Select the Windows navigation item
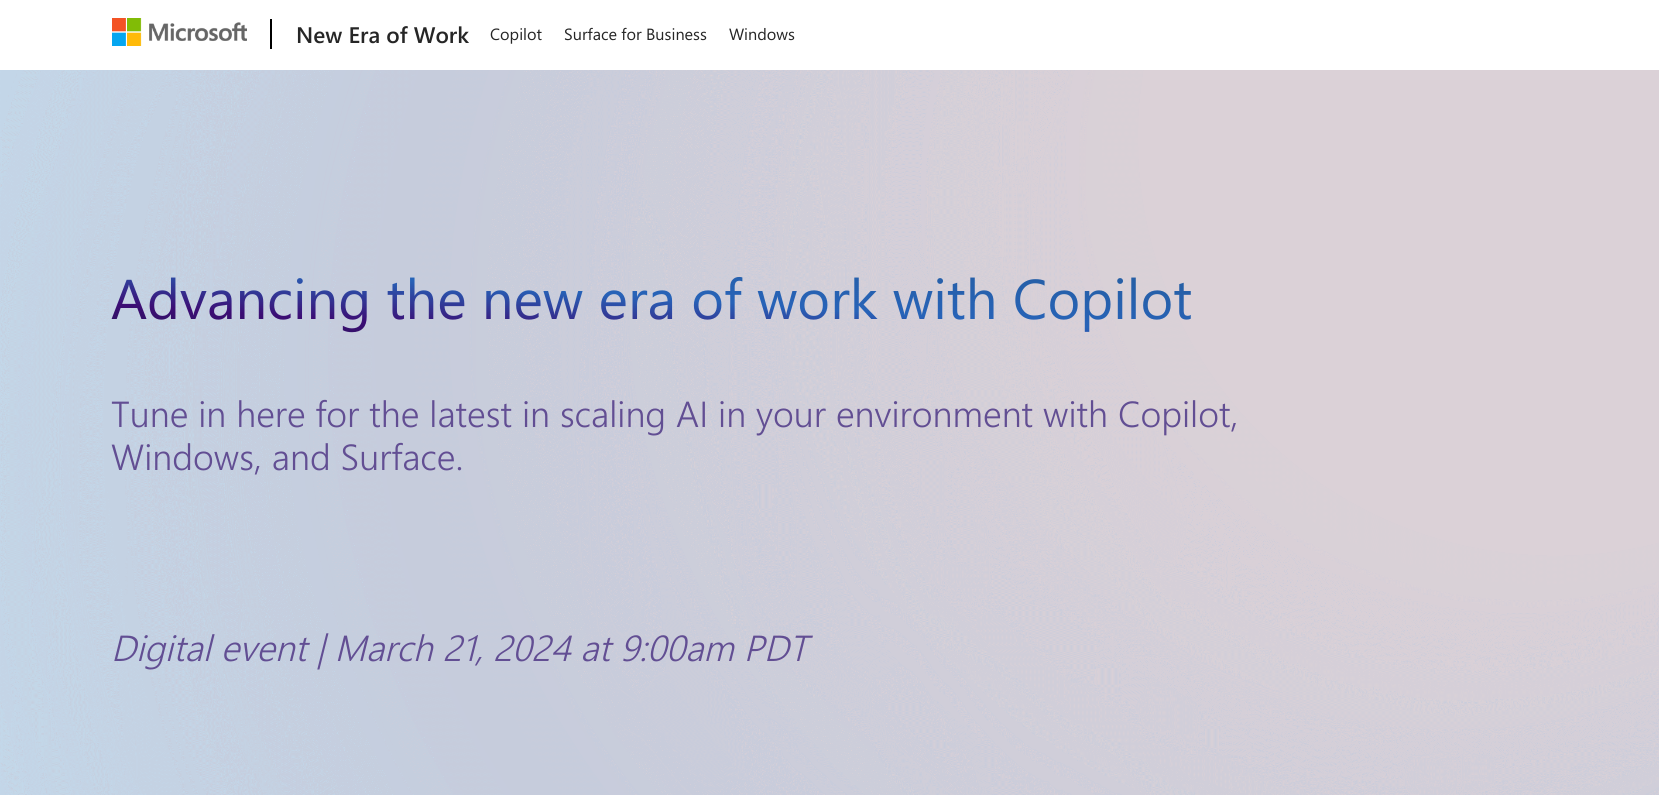 pyautogui.click(x=761, y=35)
